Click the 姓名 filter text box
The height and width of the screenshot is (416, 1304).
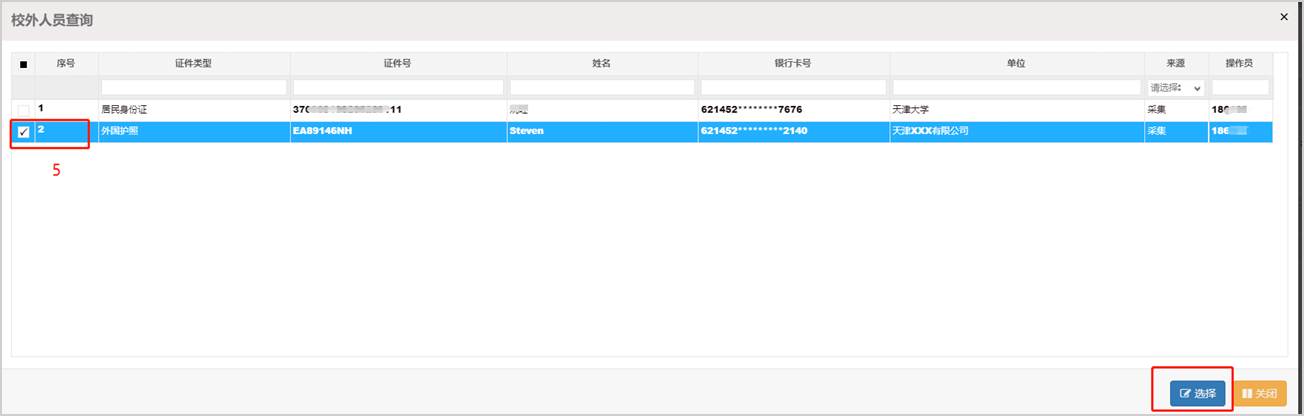pyautogui.click(x=602, y=88)
